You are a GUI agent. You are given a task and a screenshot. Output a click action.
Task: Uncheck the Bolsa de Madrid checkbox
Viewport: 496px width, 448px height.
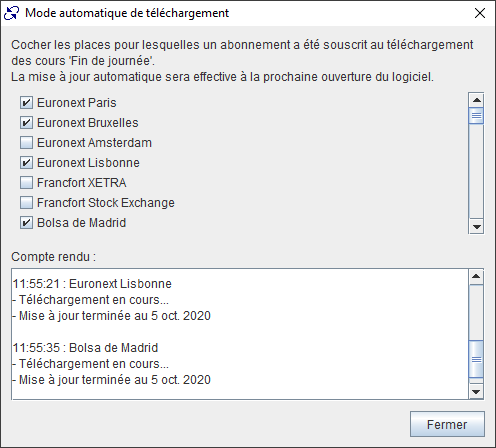[x=26, y=223]
